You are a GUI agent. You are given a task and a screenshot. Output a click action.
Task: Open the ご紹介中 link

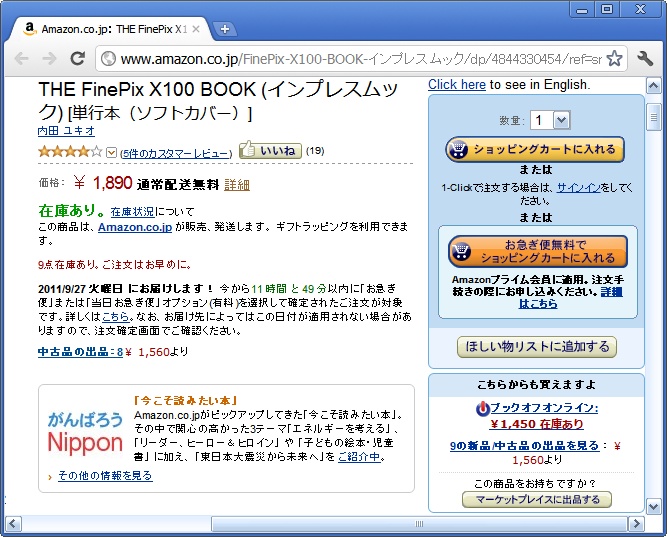click(359, 457)
